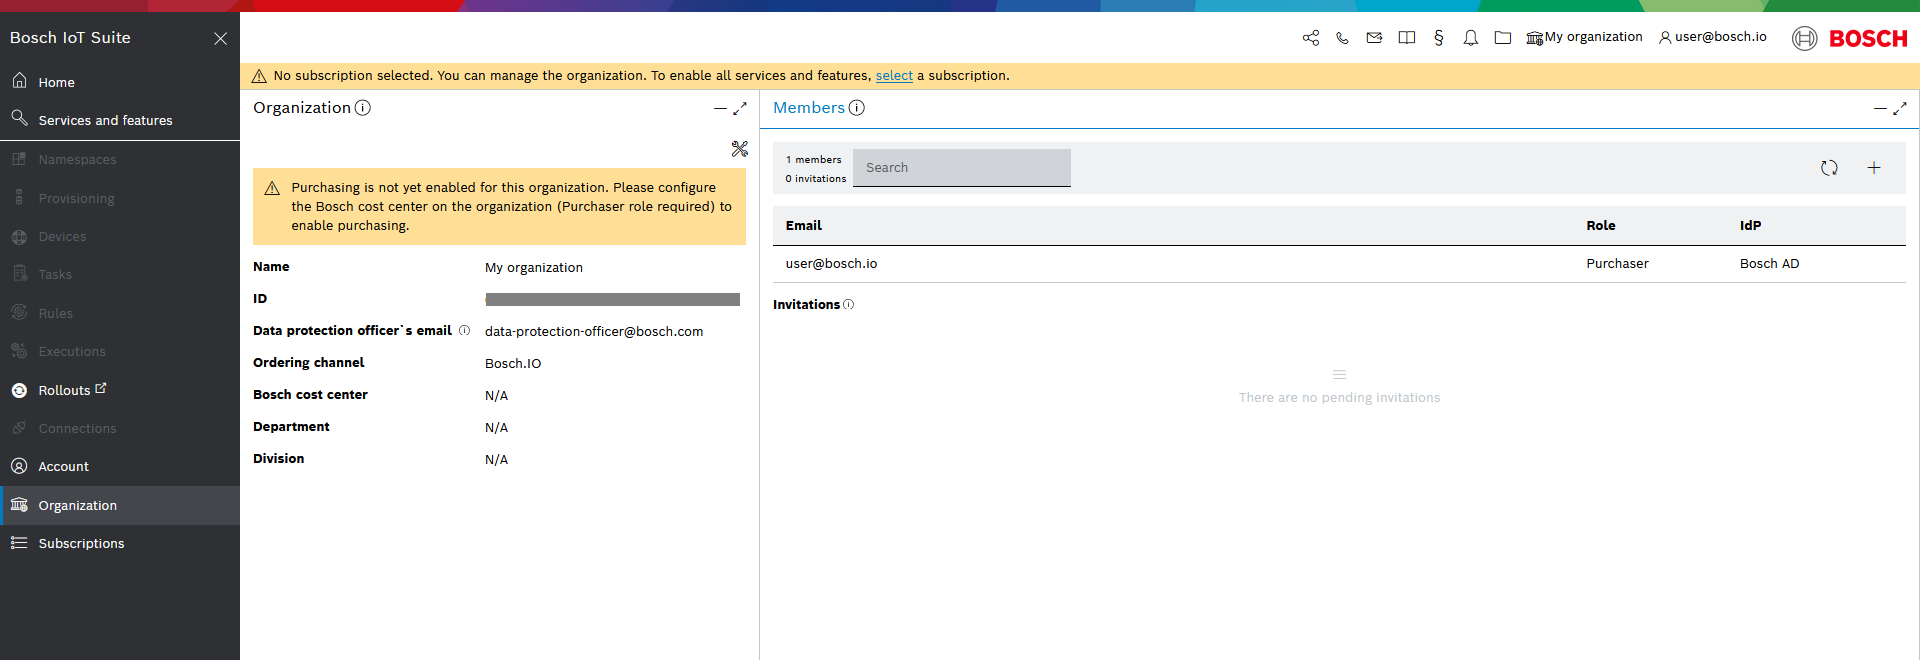Click Account sidebar person icon
The image size is (1920, 660).
19,466
